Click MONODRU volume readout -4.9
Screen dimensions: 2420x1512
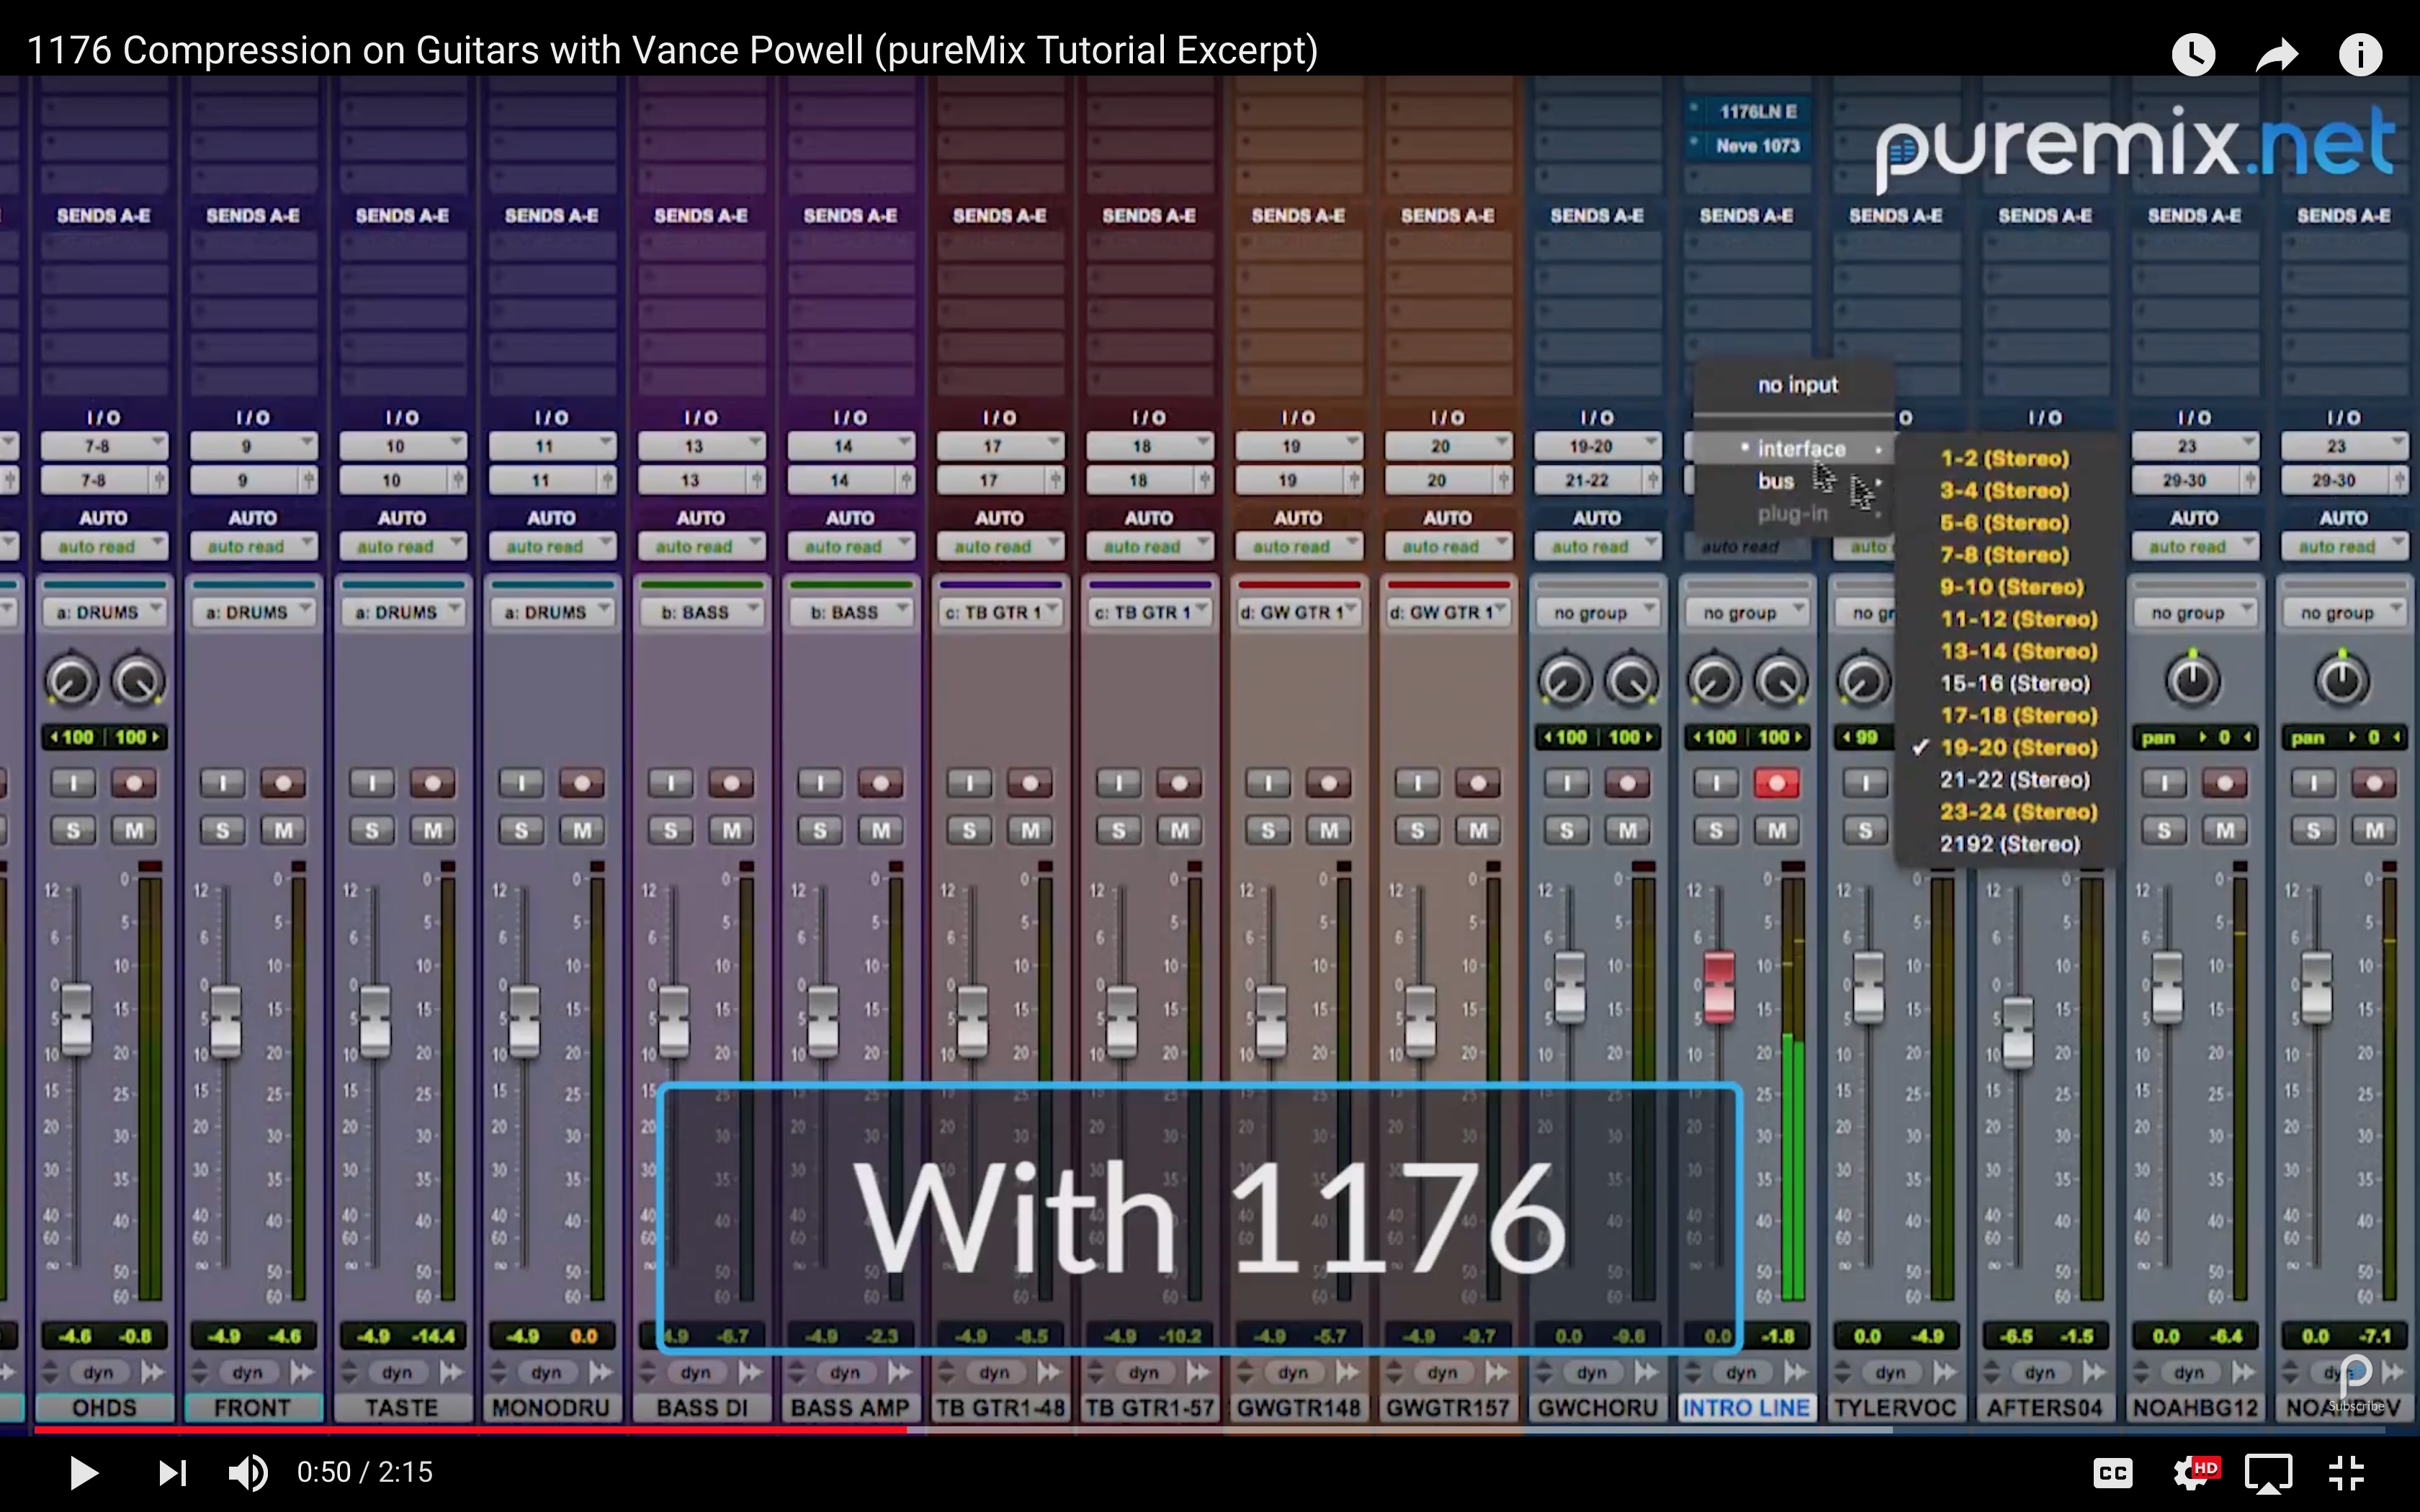click(523, 1336)
